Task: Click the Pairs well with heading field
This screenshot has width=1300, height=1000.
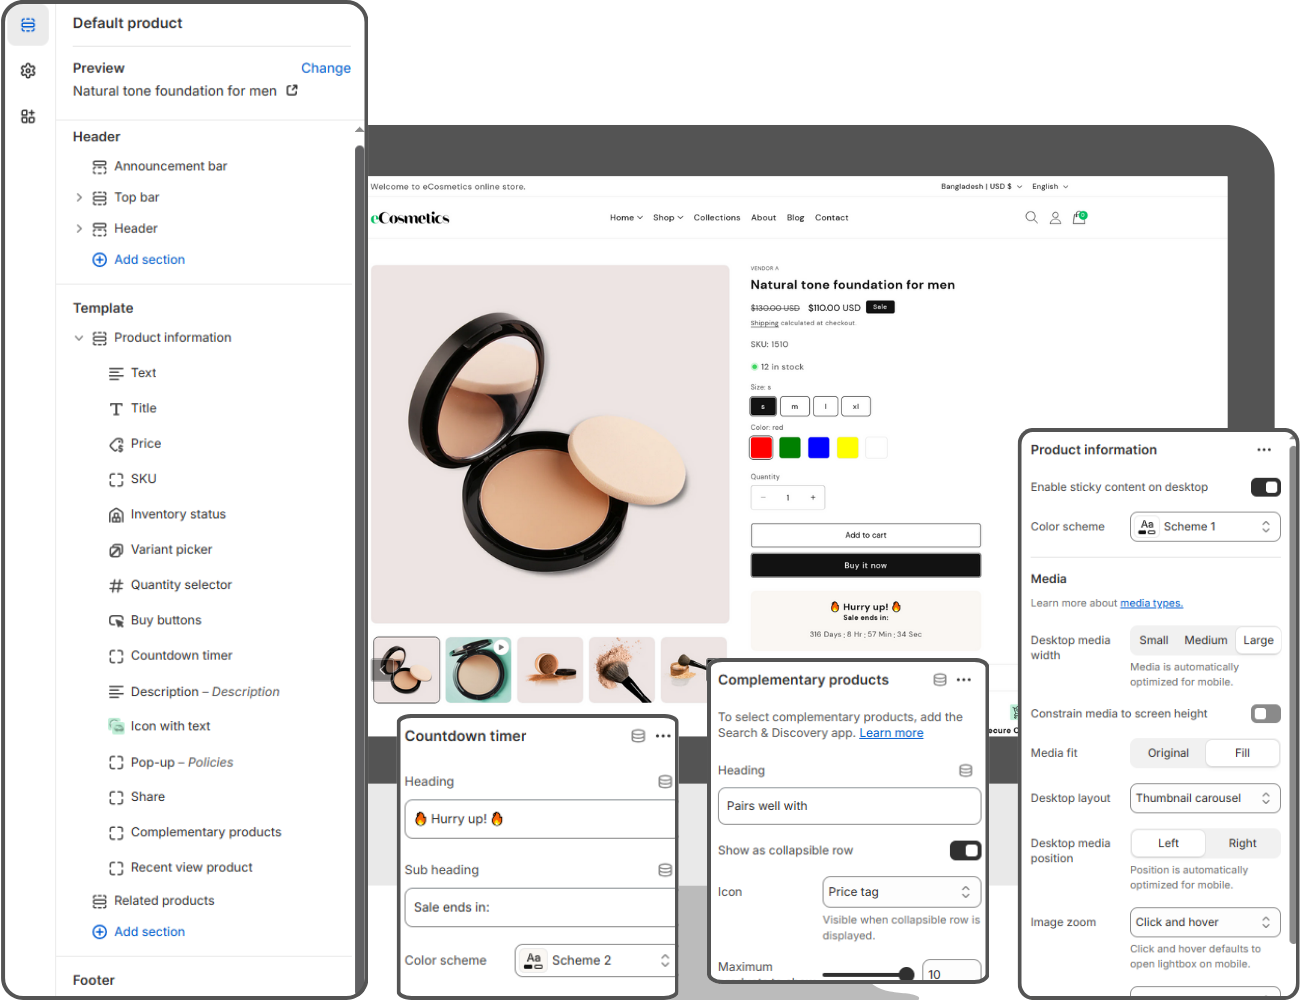Action: coord(849,806)
